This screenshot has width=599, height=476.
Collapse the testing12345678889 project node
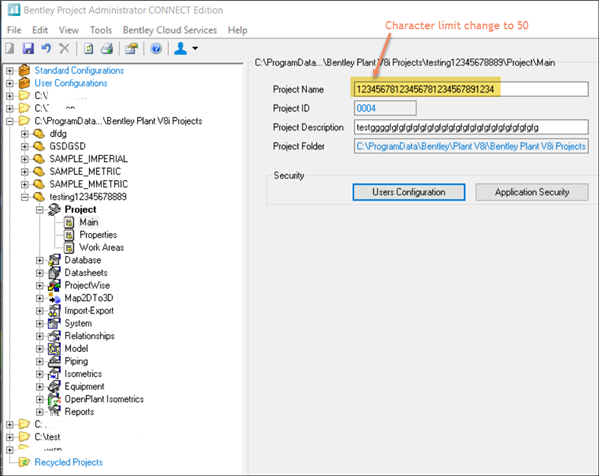(25, 197)
